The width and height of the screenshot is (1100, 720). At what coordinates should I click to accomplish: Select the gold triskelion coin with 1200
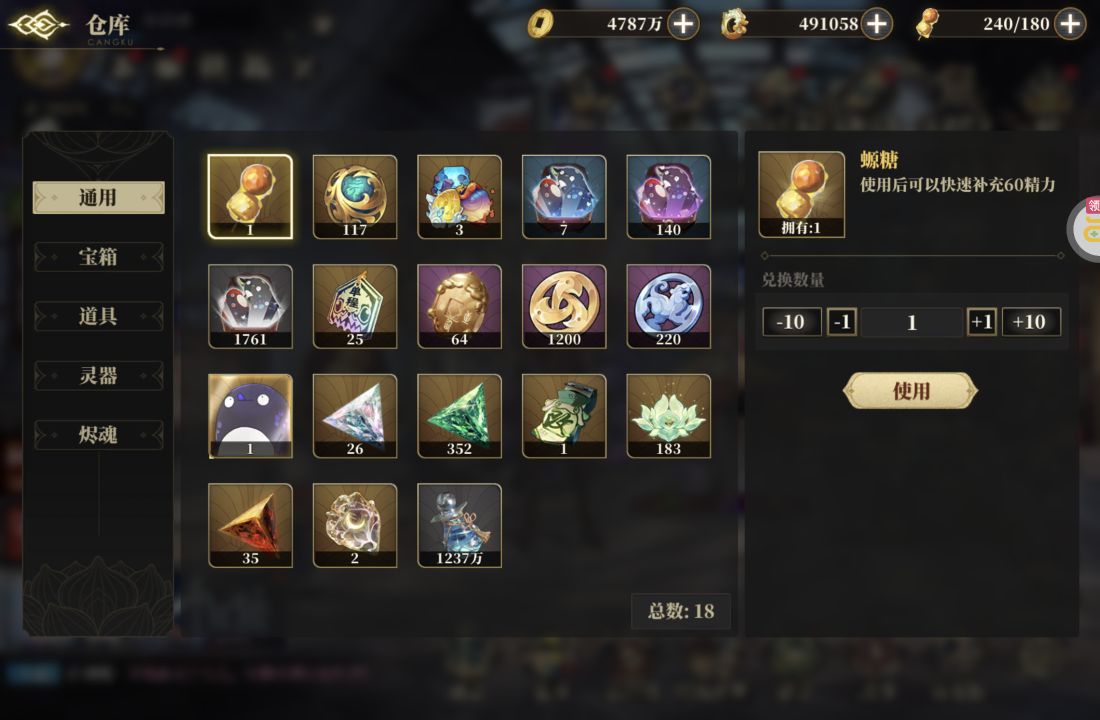point(563,306)
